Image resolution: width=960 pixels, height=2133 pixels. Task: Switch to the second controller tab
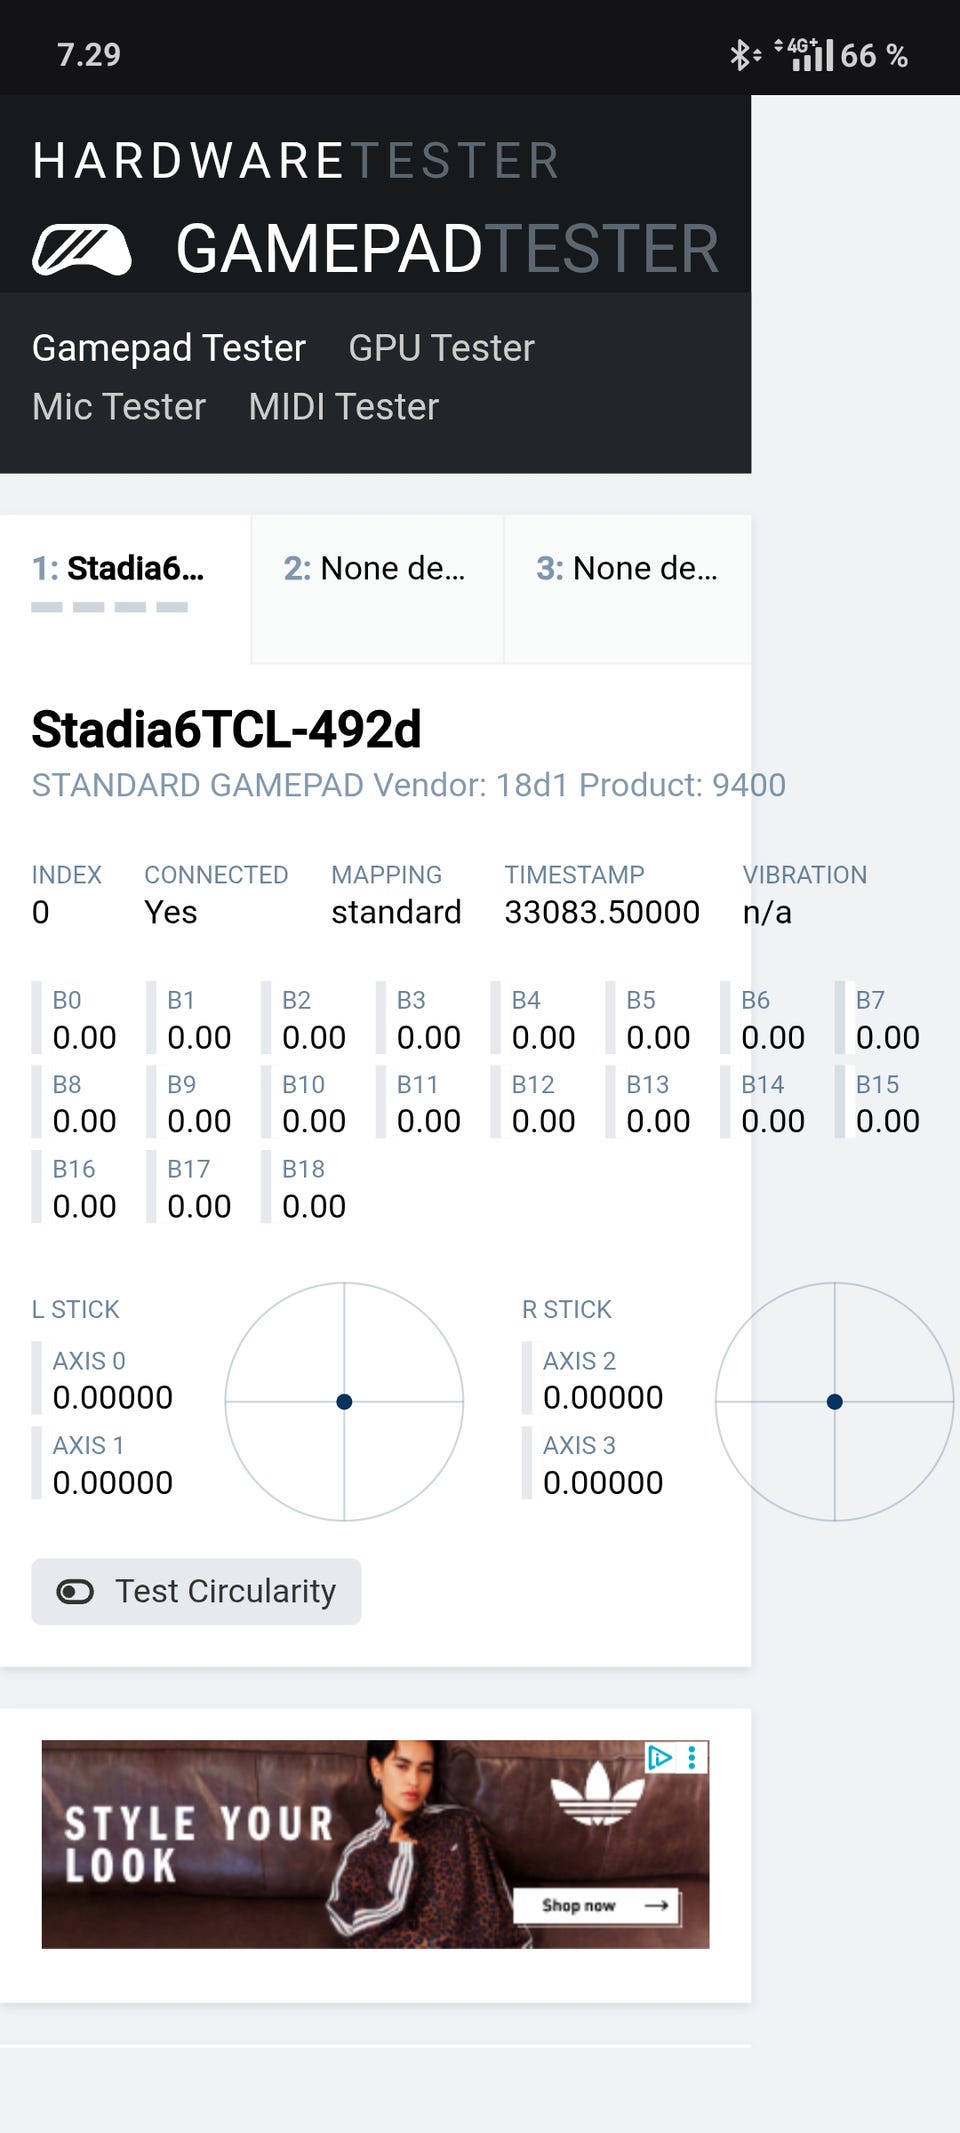coord(376,570)
